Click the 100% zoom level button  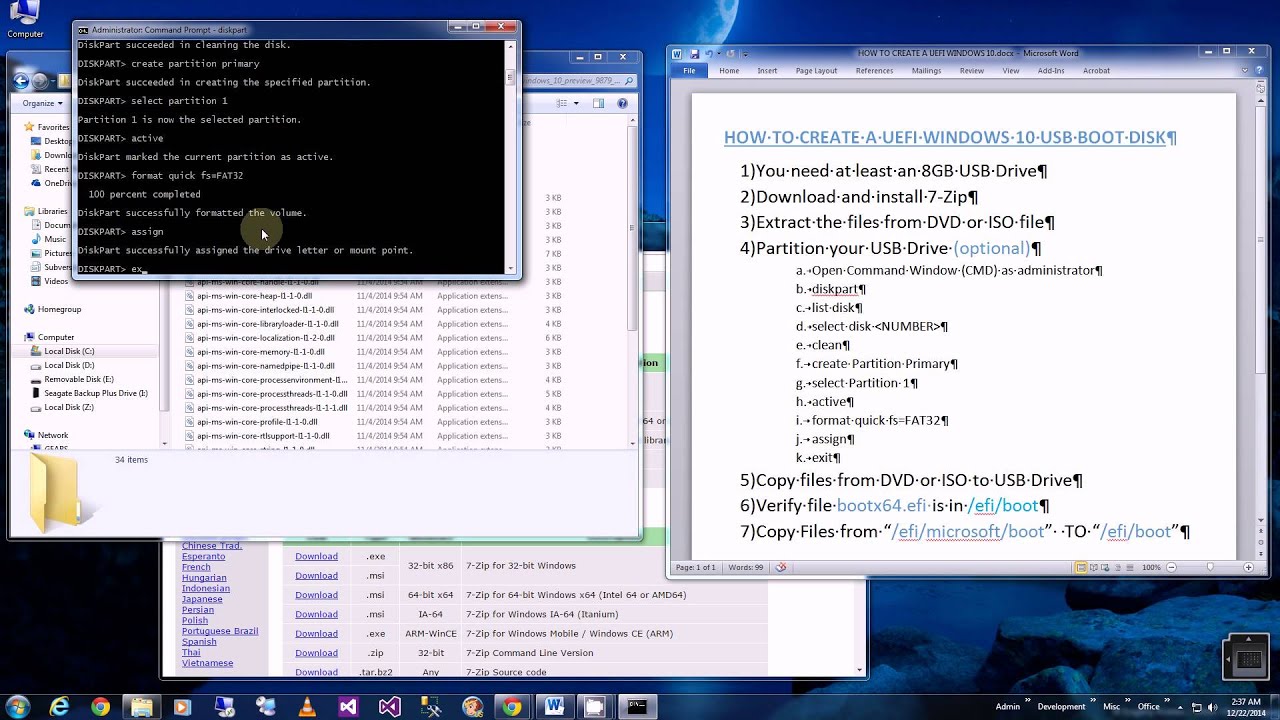(x=1151, y=567)
